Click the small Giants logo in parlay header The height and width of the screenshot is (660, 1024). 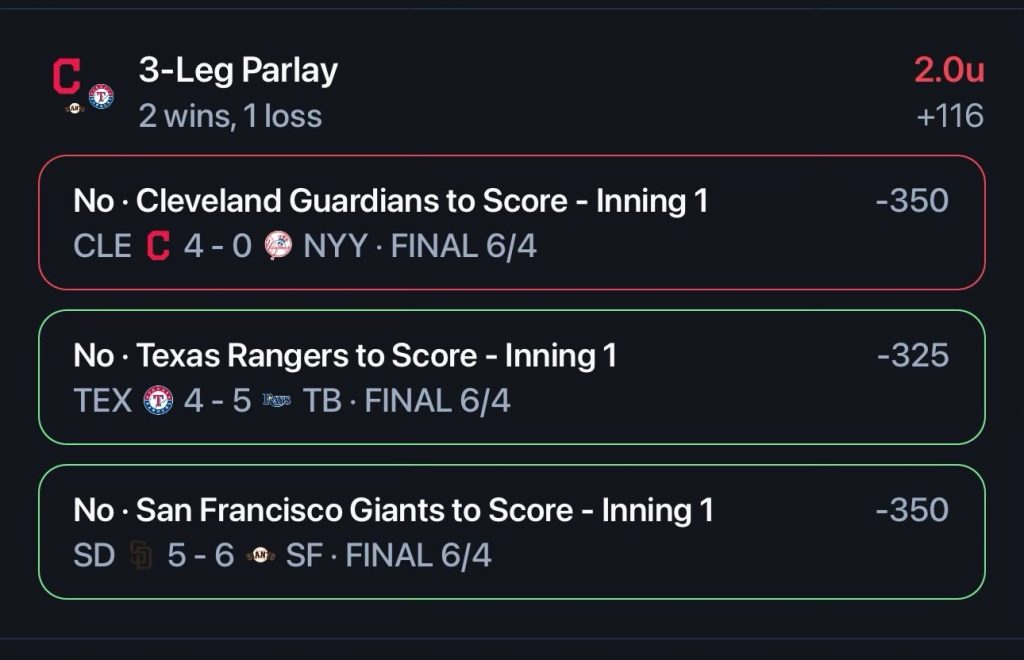(75, 108)
